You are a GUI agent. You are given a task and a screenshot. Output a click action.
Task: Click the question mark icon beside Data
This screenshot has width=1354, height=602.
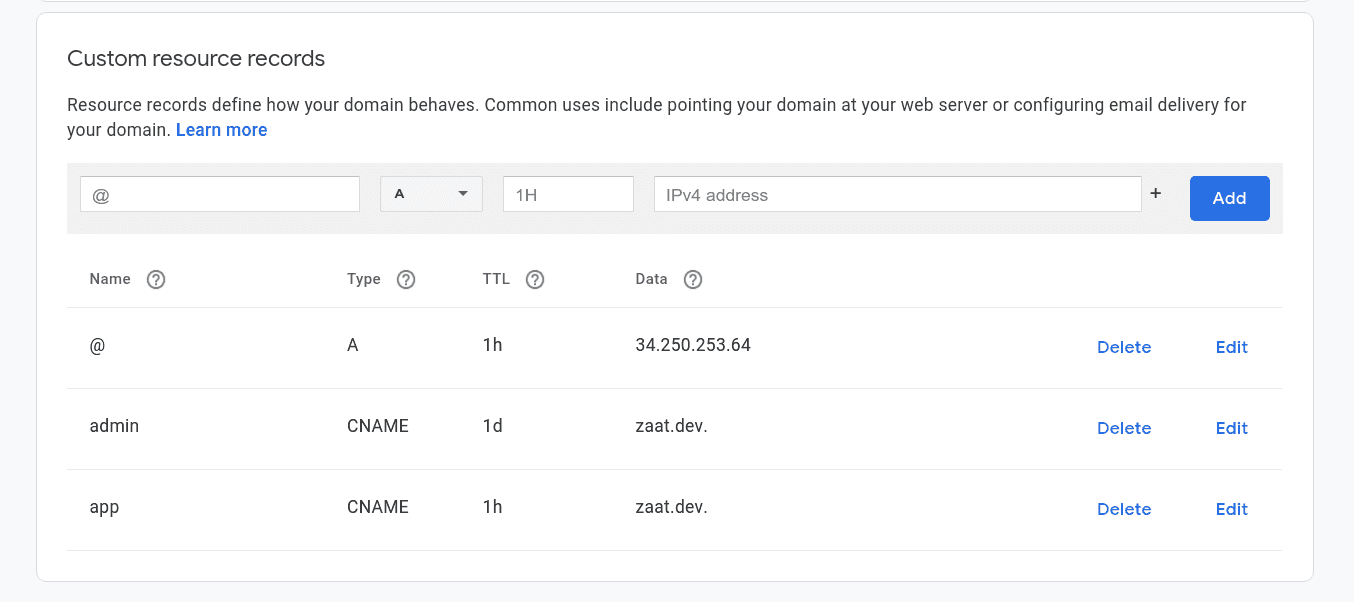(693, 280)
